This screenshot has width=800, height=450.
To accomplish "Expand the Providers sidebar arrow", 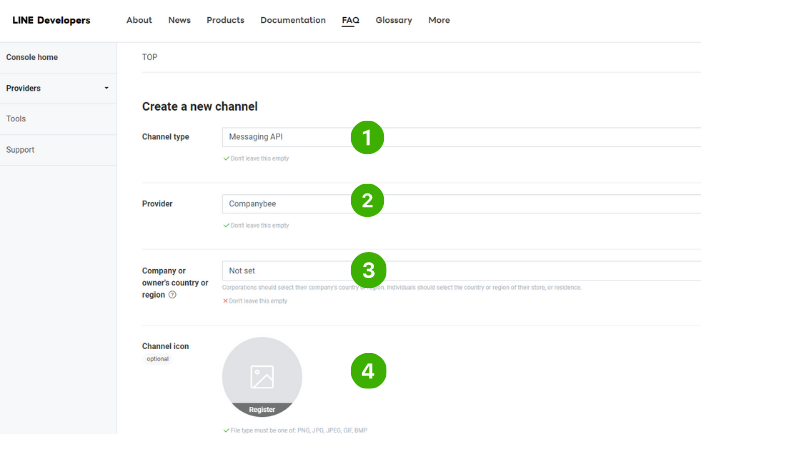I will (106, 88).
